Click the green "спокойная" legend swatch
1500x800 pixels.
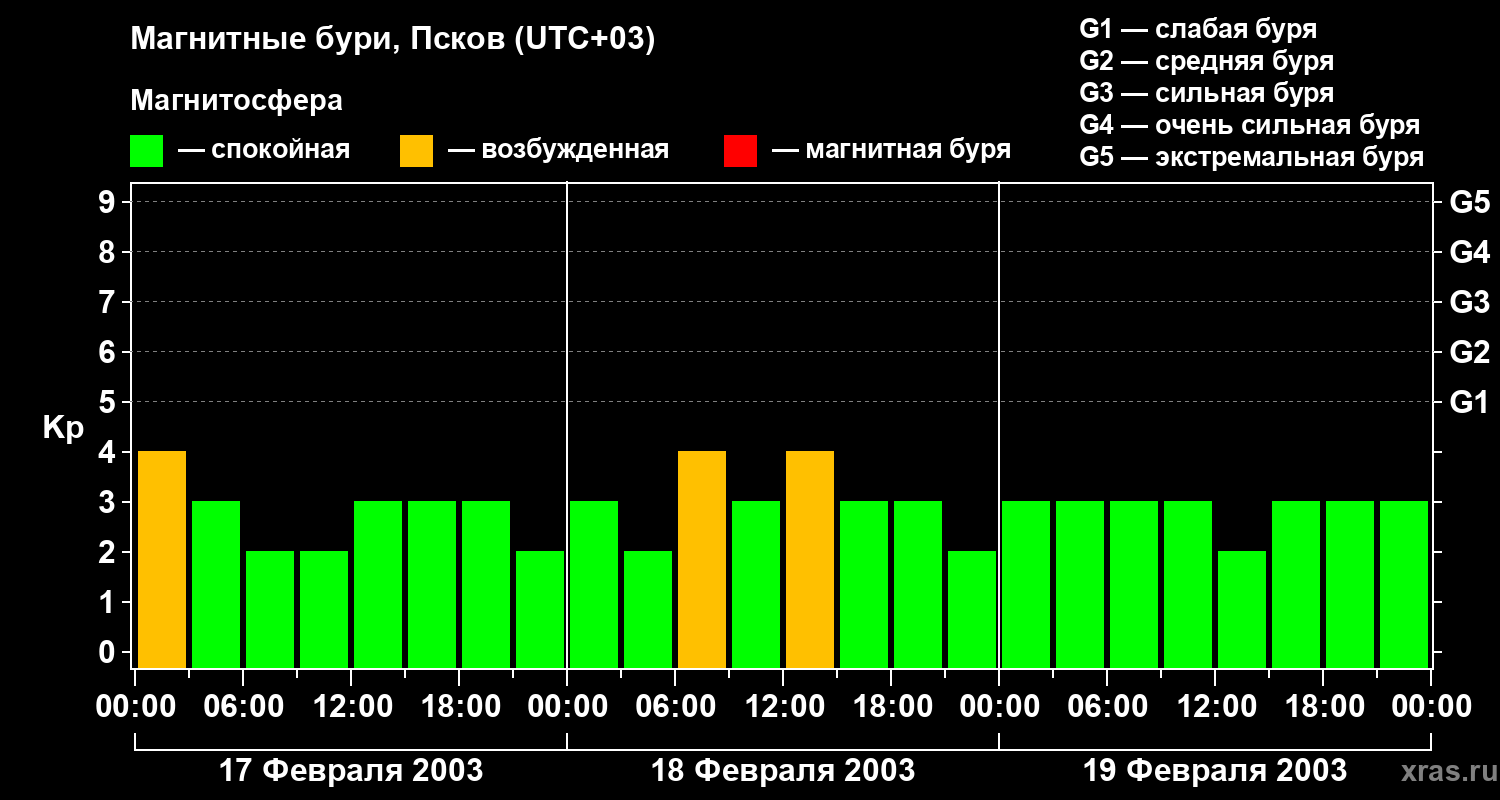[x=147, y=151]
